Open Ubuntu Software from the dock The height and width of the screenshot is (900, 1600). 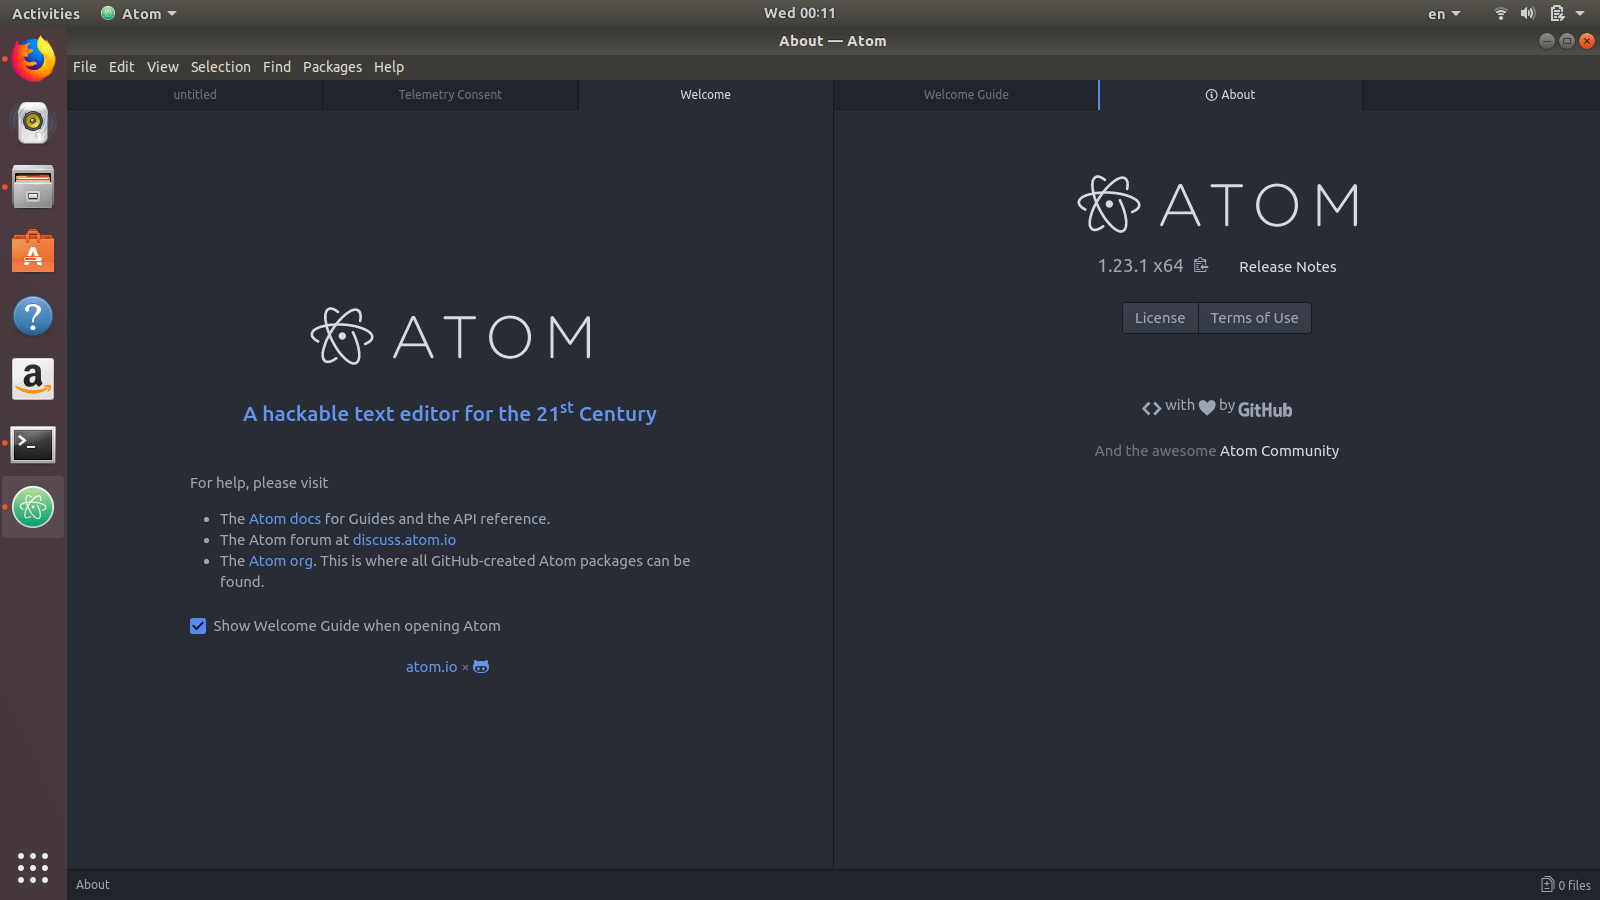33,251
